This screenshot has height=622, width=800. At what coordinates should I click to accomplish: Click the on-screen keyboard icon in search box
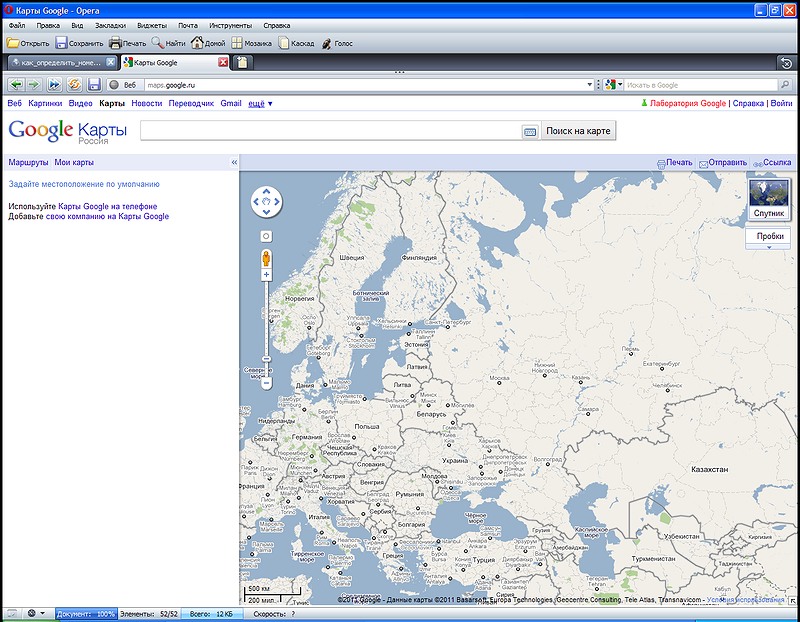click(530, 131)
